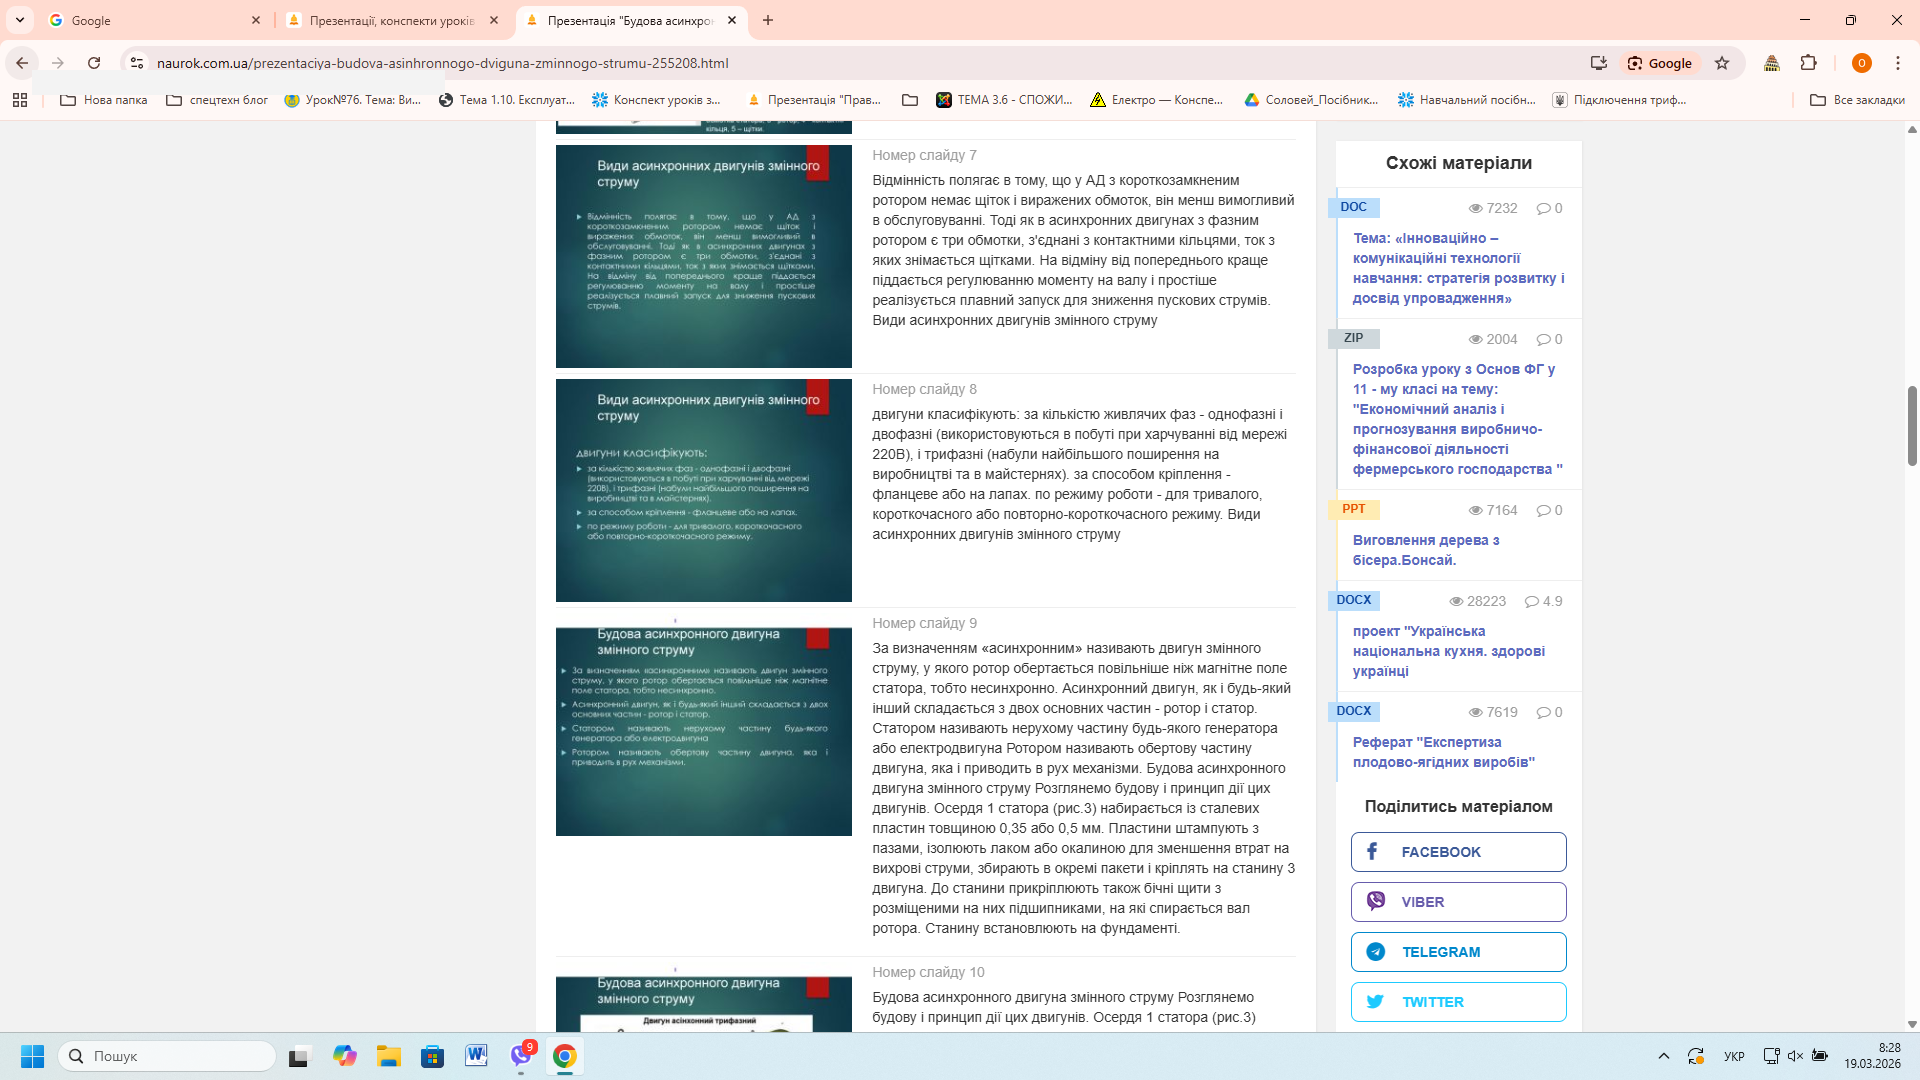Click the install app icon in address bar
The image size is (1920, 1080).
[1598, 63]
